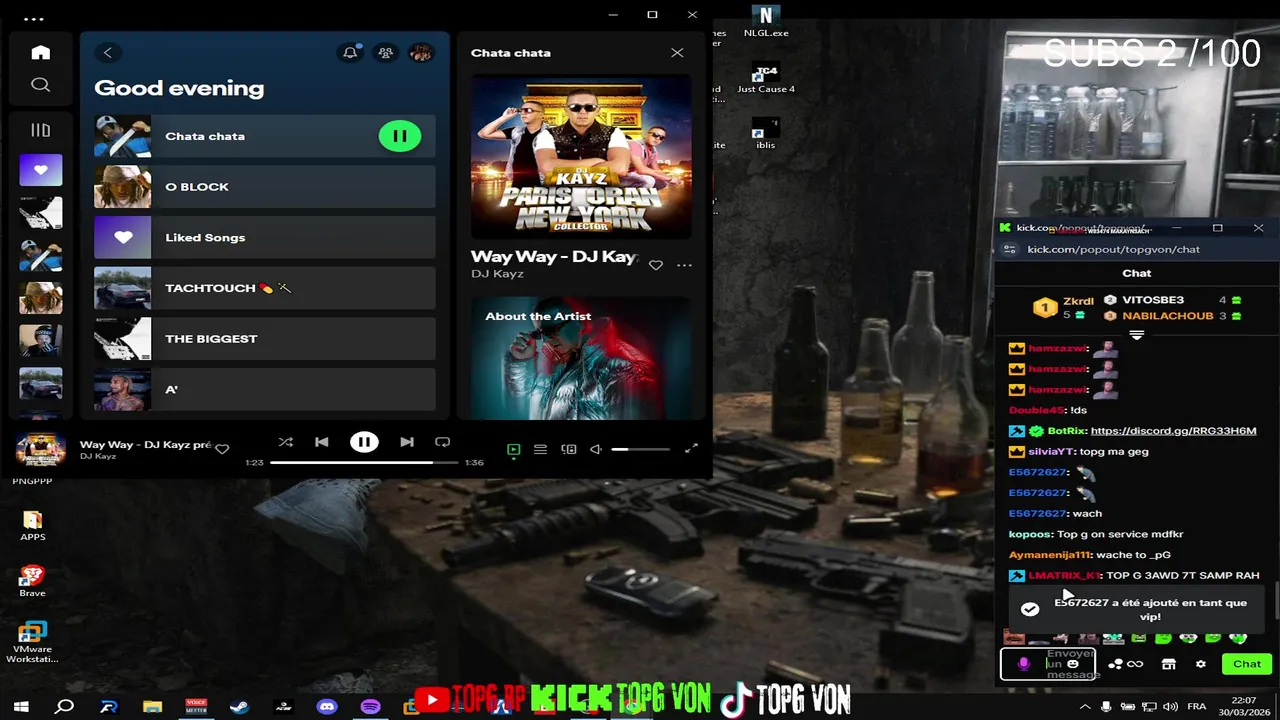Launch Brave from the desktop
Screen dimensions: 1280x720
click(x=33, y=582)
